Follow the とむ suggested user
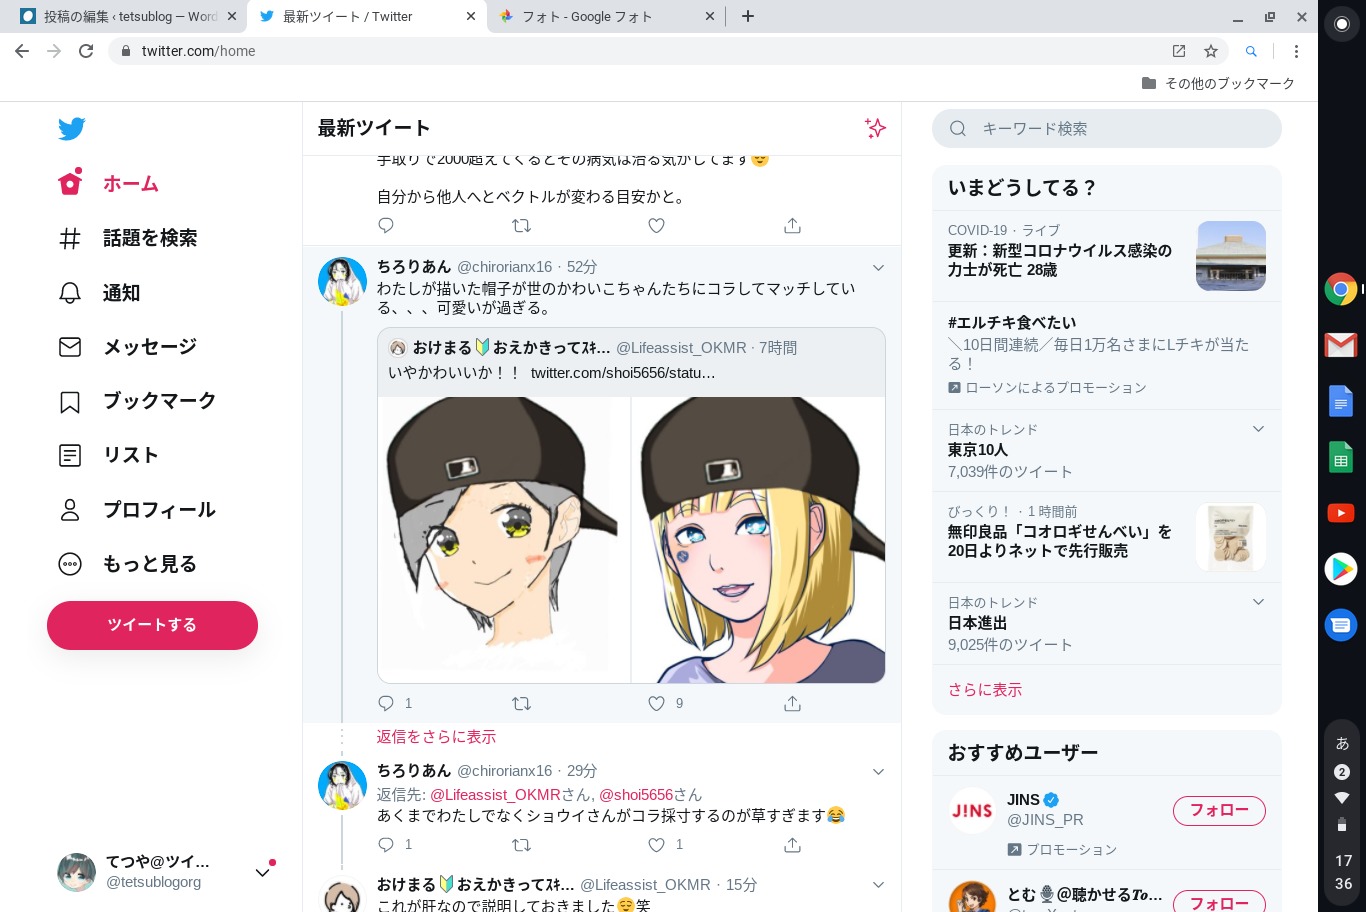Screen dimensions: 1366x912 [1219, 903]
